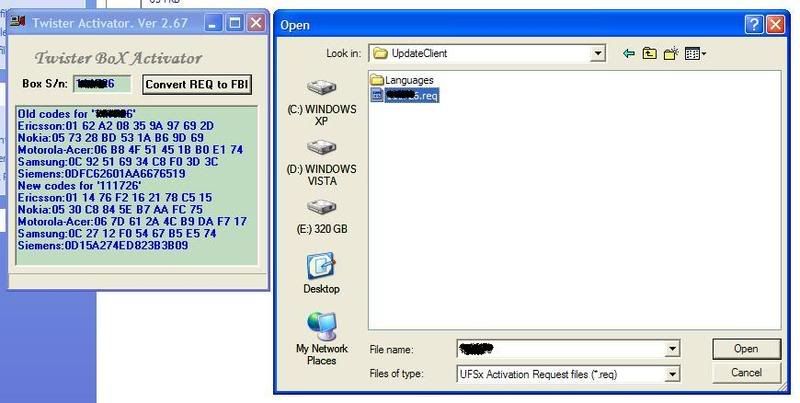Viewport: 800px width, 403px height.
Task: Open the Look in folder dropdown
Action: pyautogui.click(x=597, y=53)
